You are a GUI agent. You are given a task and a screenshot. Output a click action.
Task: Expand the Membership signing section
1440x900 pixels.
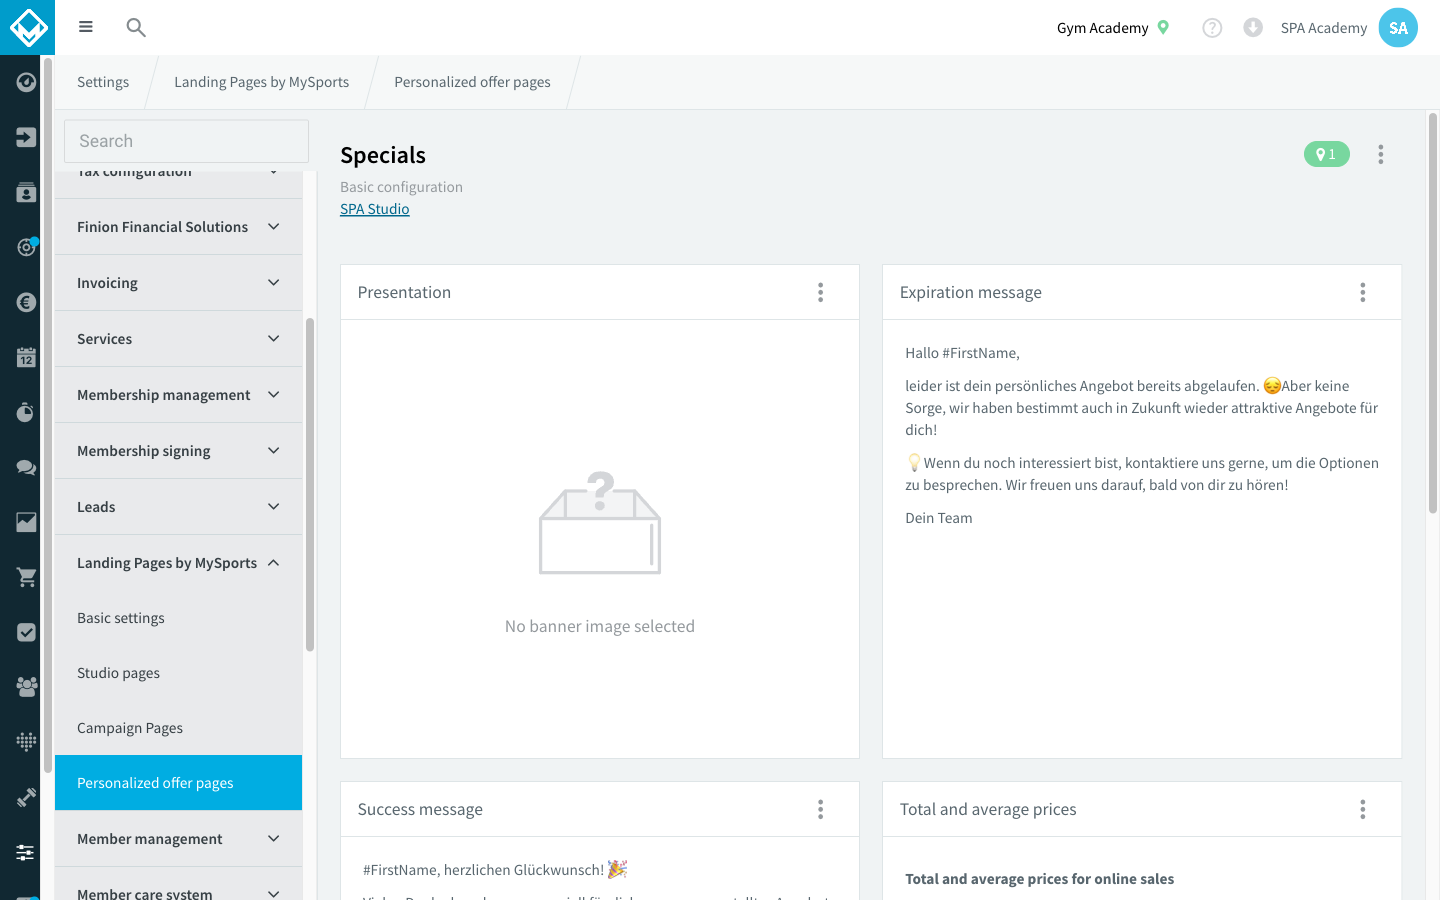tap(178, 451)
